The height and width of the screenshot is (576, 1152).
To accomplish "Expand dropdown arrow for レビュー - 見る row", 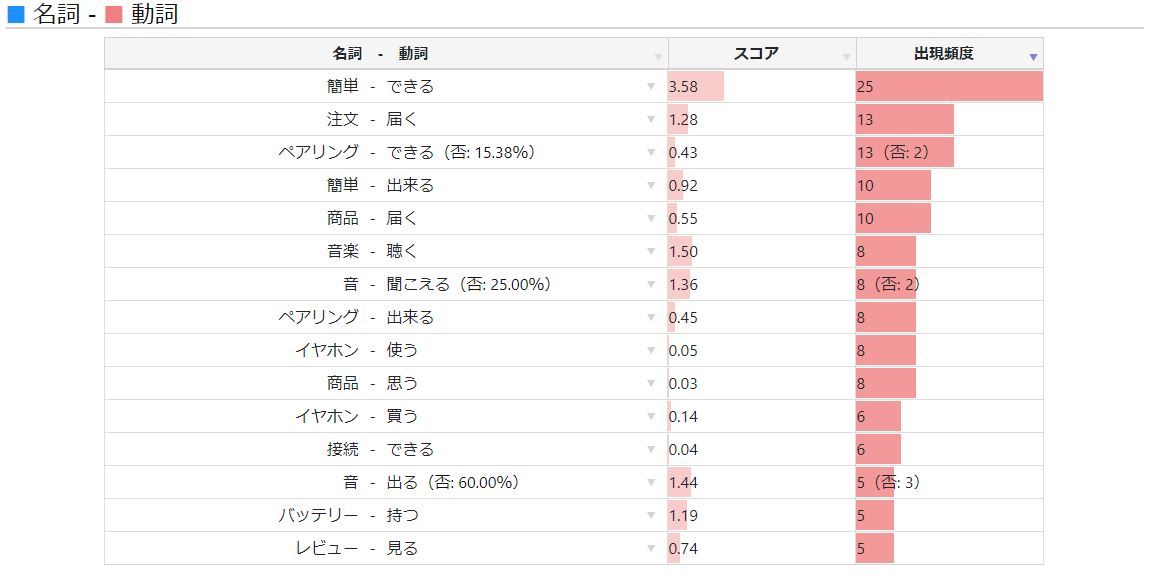I will (652, 549).
